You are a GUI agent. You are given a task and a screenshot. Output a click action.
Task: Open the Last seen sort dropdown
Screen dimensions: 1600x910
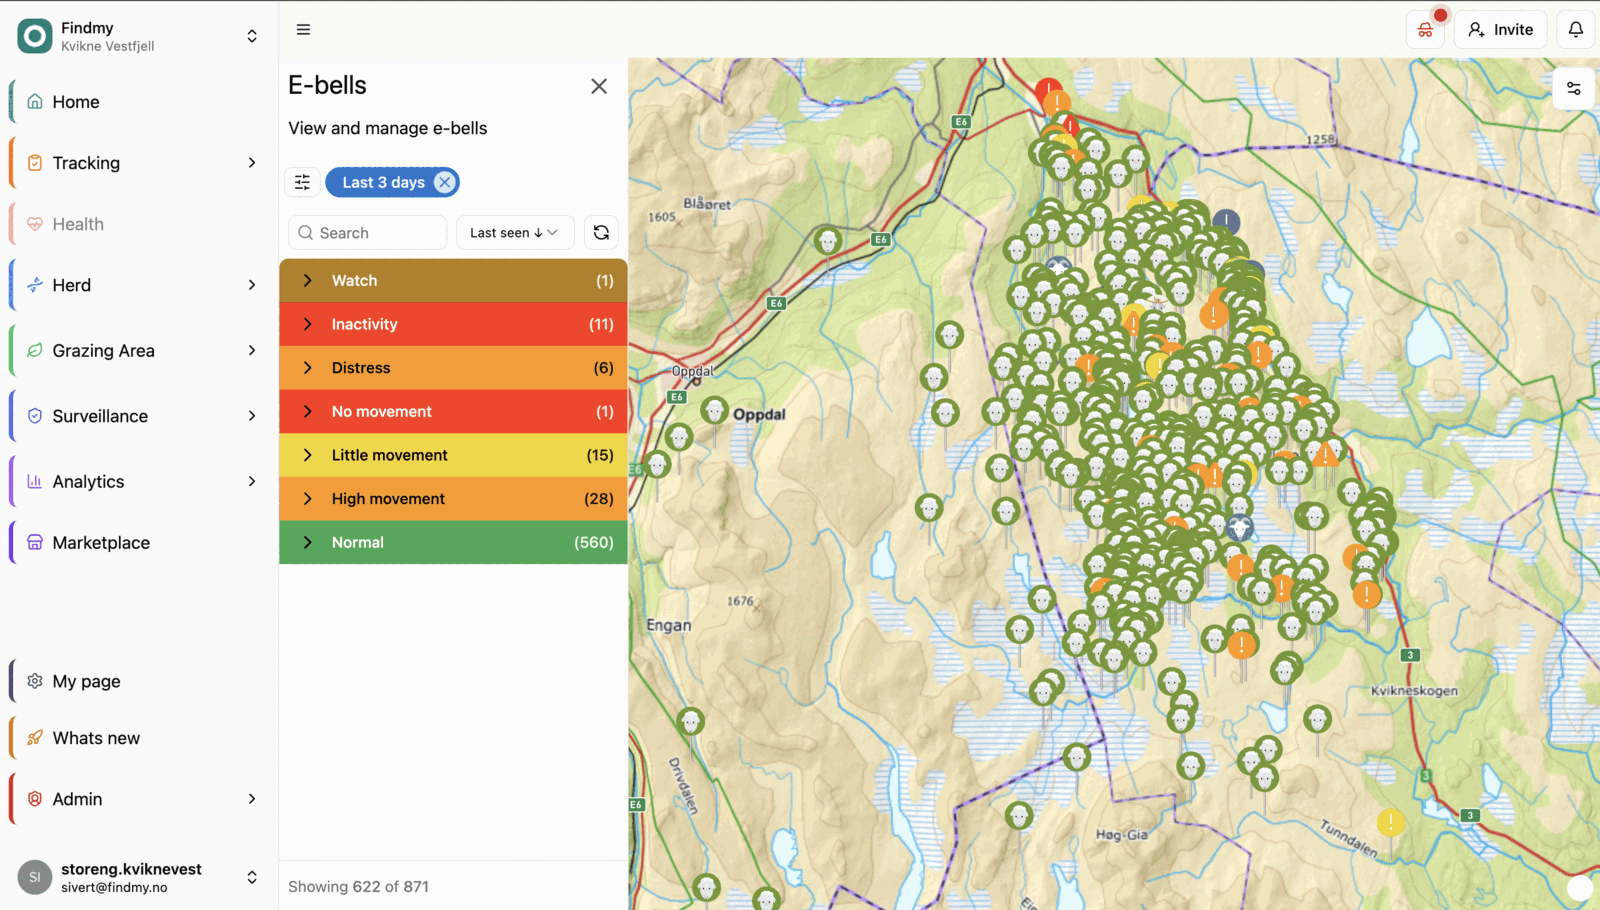coord(515,233)
